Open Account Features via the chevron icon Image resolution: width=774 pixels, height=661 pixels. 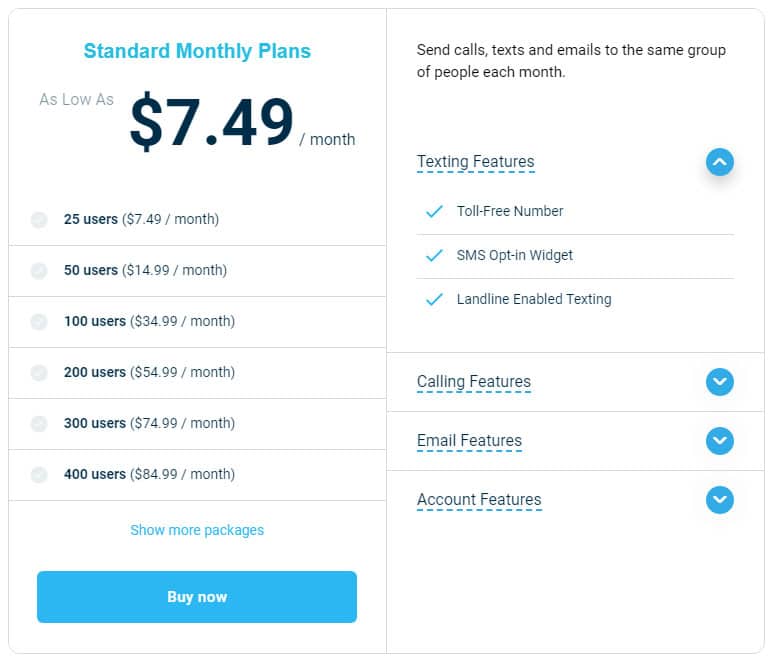[x=720, y=500]
